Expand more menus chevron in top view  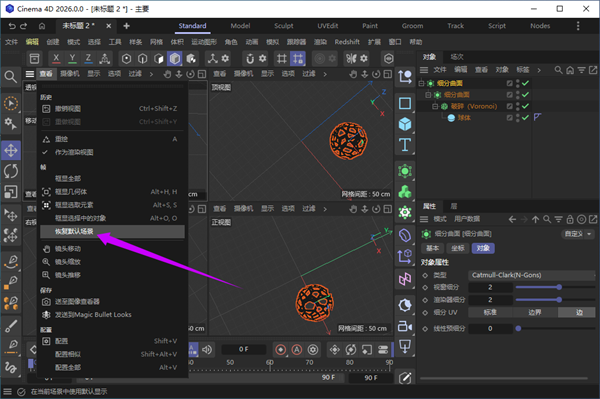click(x=325, y=74)
